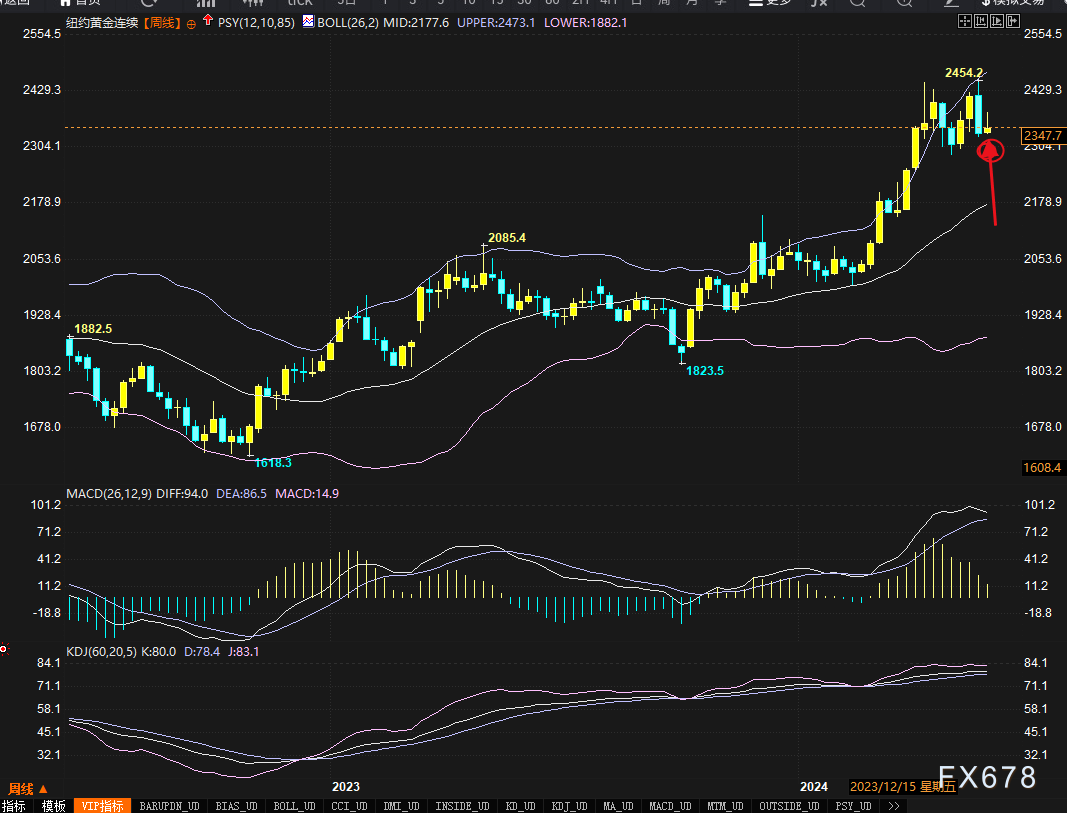Screen dimensions: 1067x813
Task: Click the red circled arrow annotation on chart
Action: click(x=989, y=151)
